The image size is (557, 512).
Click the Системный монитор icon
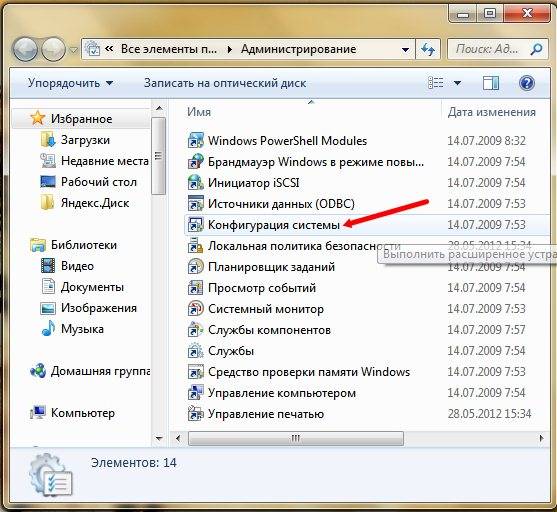pyautogui.click(x=195, y=308)
